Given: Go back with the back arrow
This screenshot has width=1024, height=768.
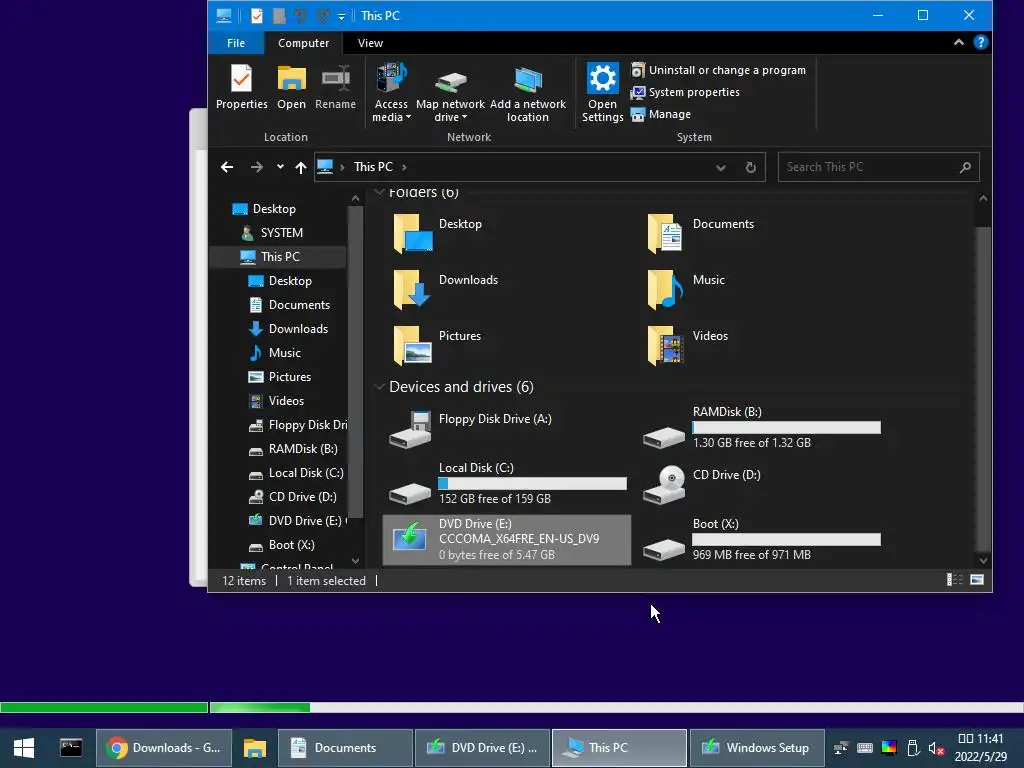Looking at the screenshot, I should (227, 167).
